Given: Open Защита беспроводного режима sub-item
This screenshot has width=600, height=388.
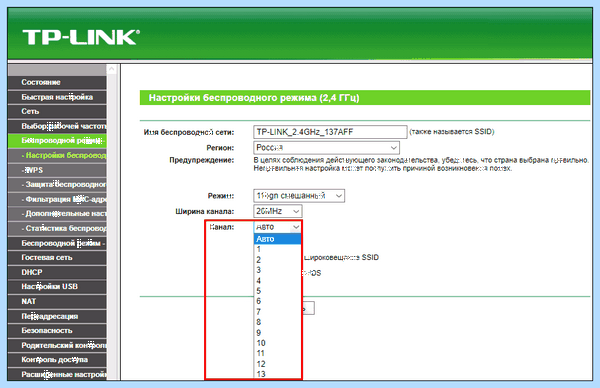Looking at the screenshot, I should point(57,184).
